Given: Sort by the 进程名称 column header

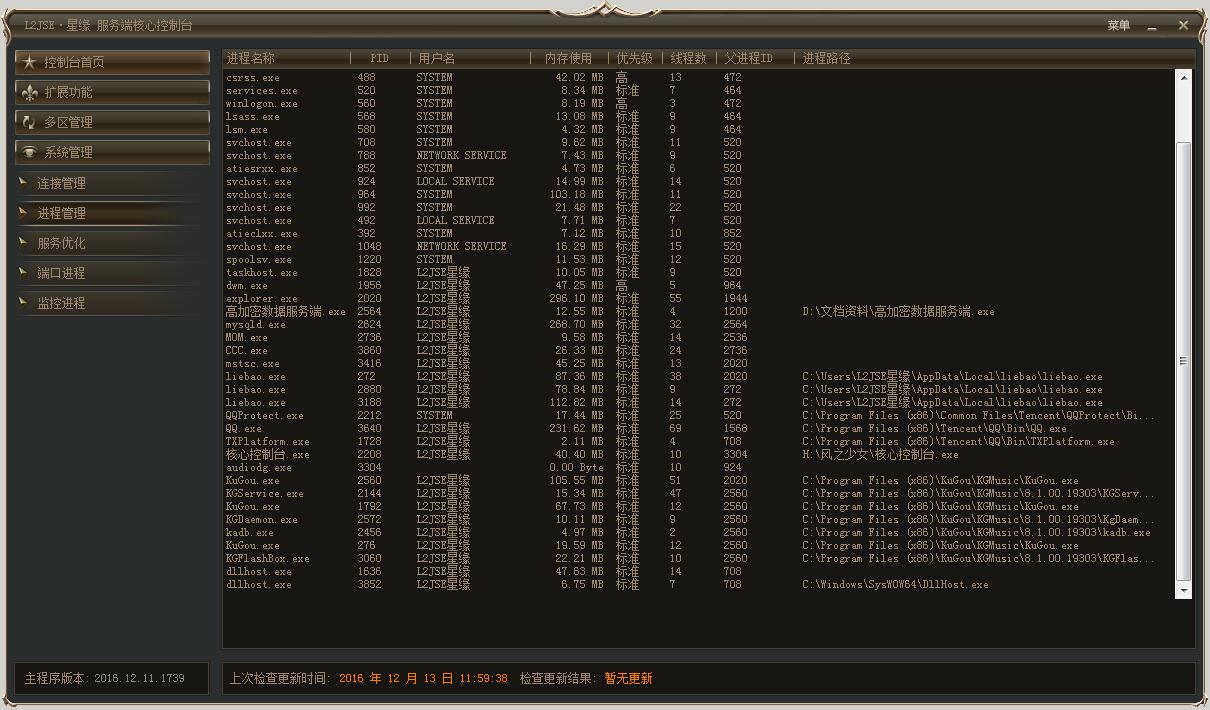Looking at the screenshot, I should tap(287, 59).
